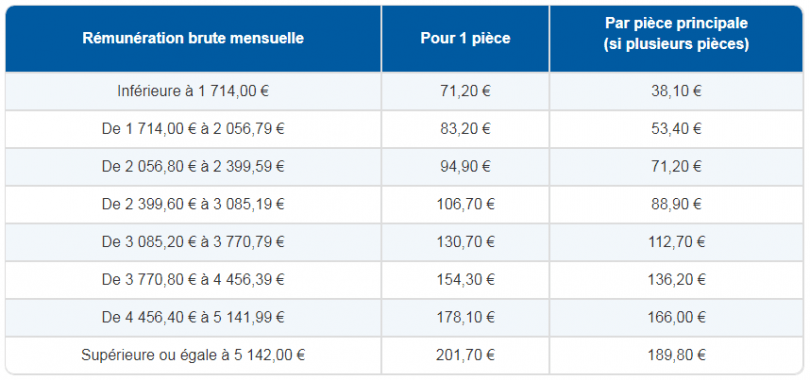Click the "De 2 056,80 € à 2 399,59 €" cell
The width and height of the screenshot is (810, 380).
coord(193,167)
